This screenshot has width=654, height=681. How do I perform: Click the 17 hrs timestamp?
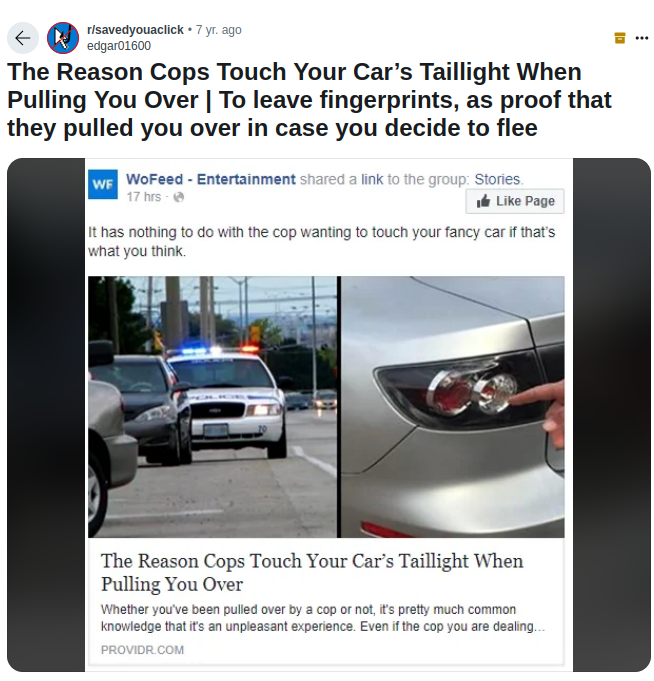point(144,197)
